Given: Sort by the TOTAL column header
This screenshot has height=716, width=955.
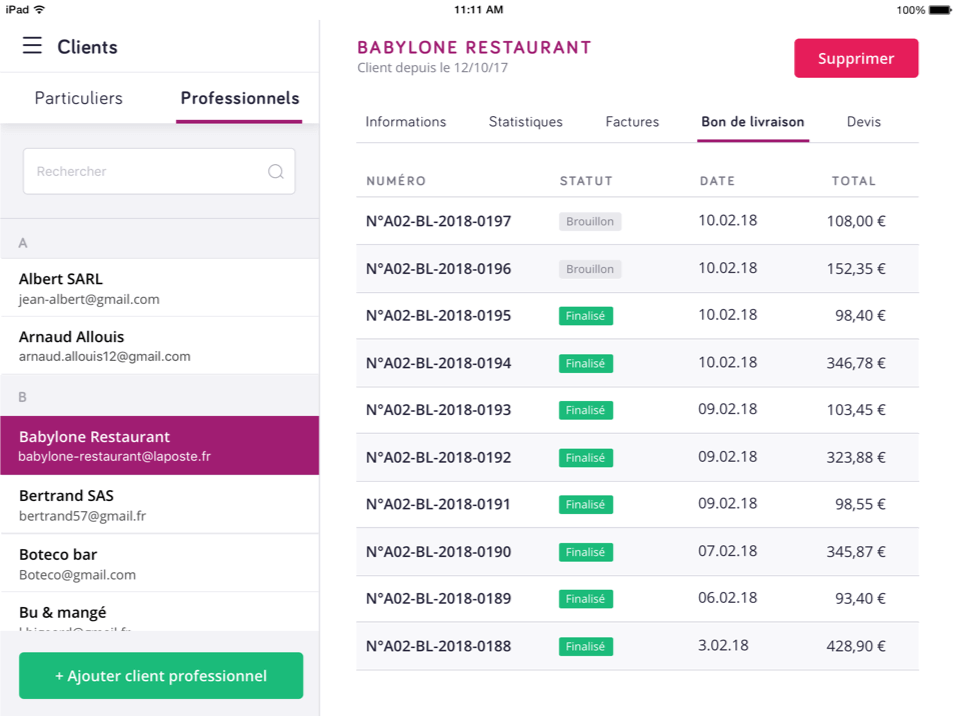Looking at the screenshot, I should tap(853, 181).
